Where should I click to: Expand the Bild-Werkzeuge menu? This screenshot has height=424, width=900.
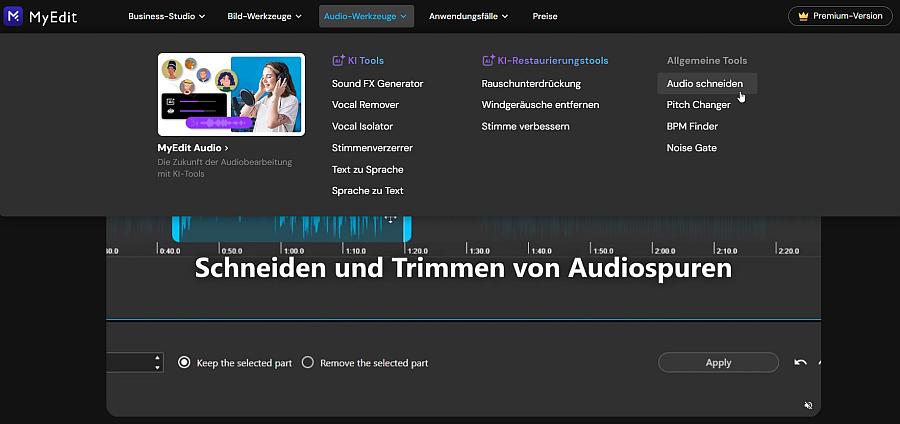pyautogui.click(x=264, y=16)
